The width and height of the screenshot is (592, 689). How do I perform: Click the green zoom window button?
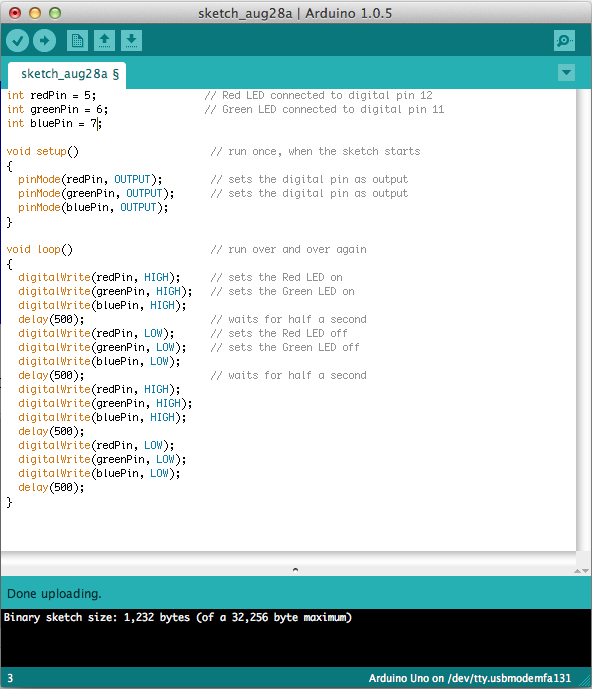pos(55,13)
